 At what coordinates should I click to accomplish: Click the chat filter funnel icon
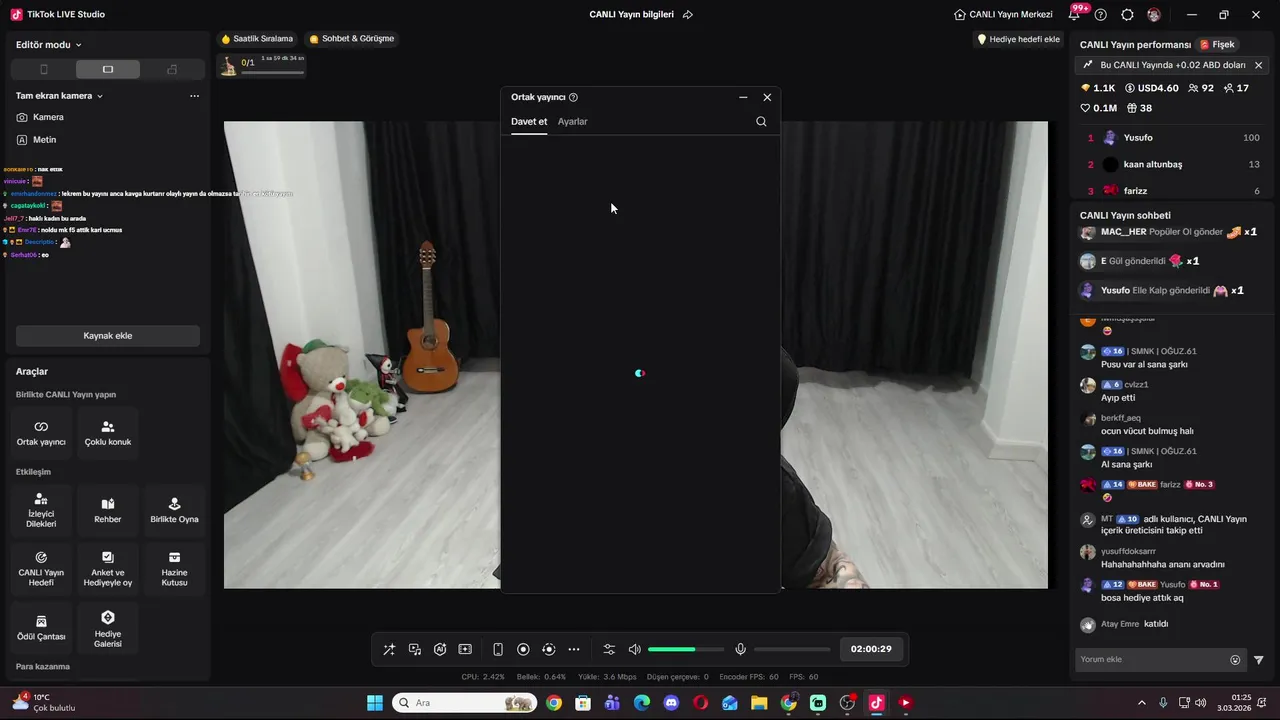[1259, 660]
